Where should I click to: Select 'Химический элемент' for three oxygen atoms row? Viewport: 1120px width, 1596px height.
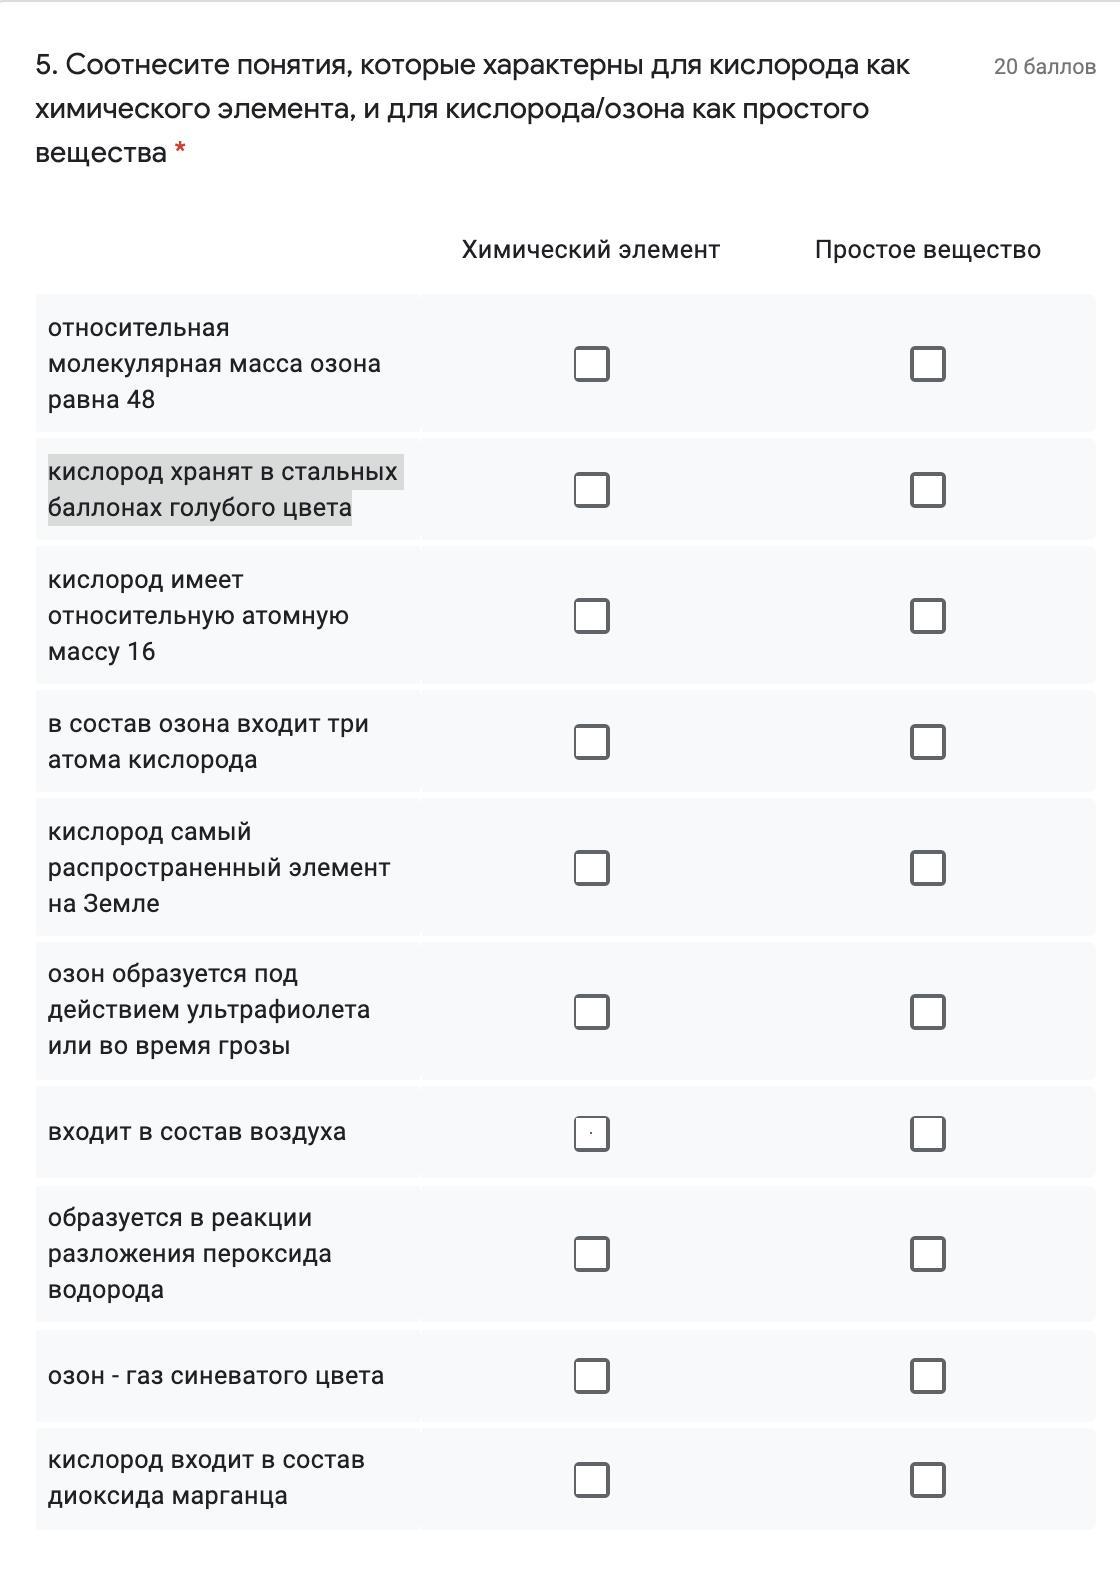click(x=591, y=742)
